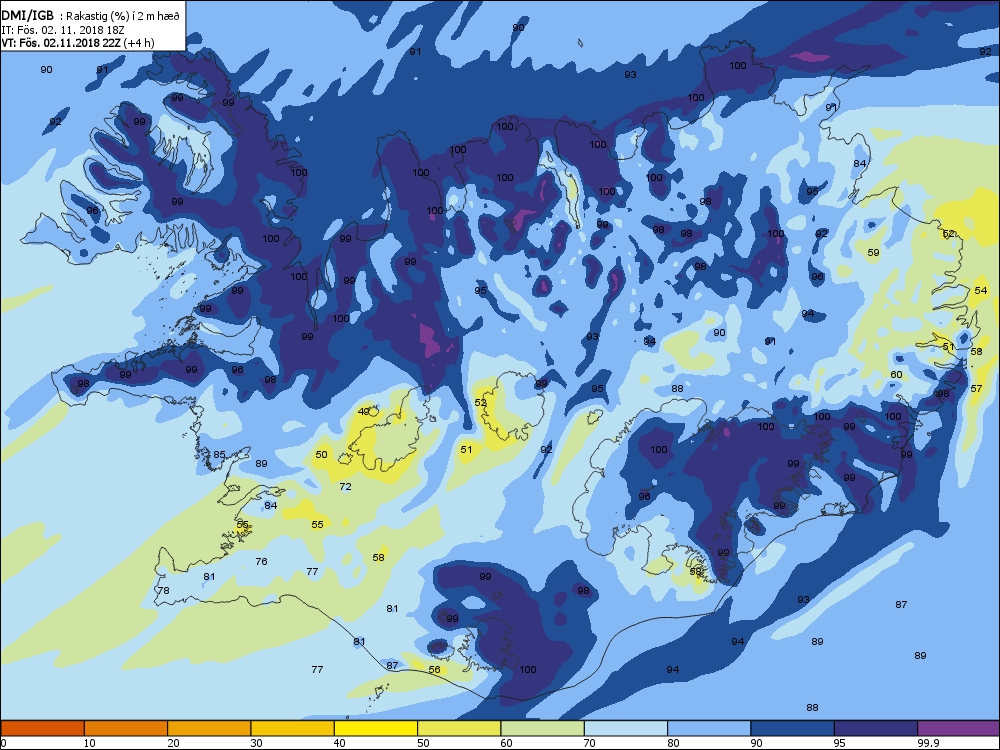This screenshot has width=1000, height=750.
Task: Click the dark orange 0–10 legend swatch
Action: (42, 728)
